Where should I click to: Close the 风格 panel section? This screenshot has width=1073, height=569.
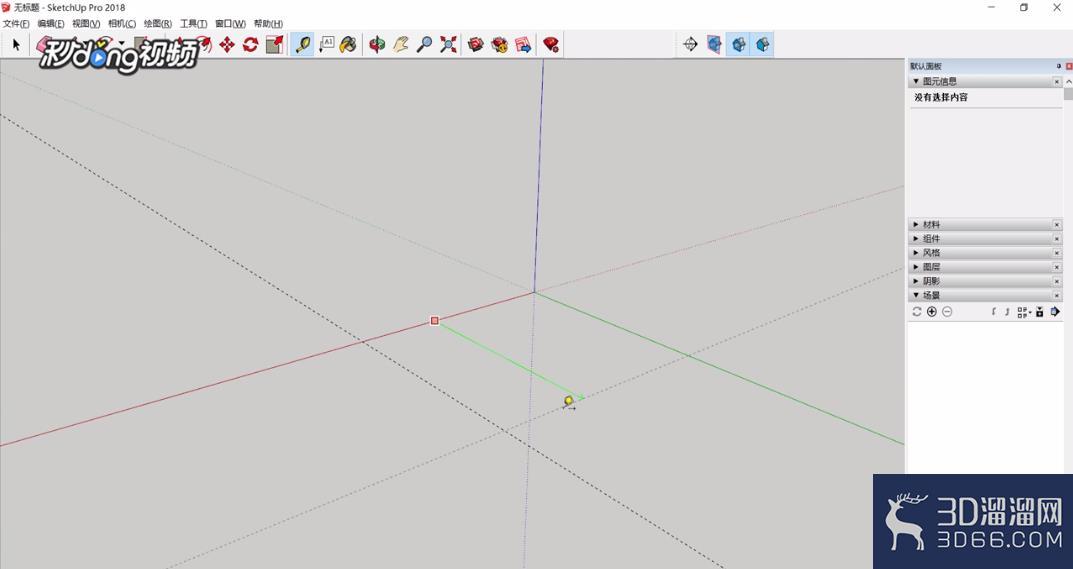click(x=1057, y=253)
